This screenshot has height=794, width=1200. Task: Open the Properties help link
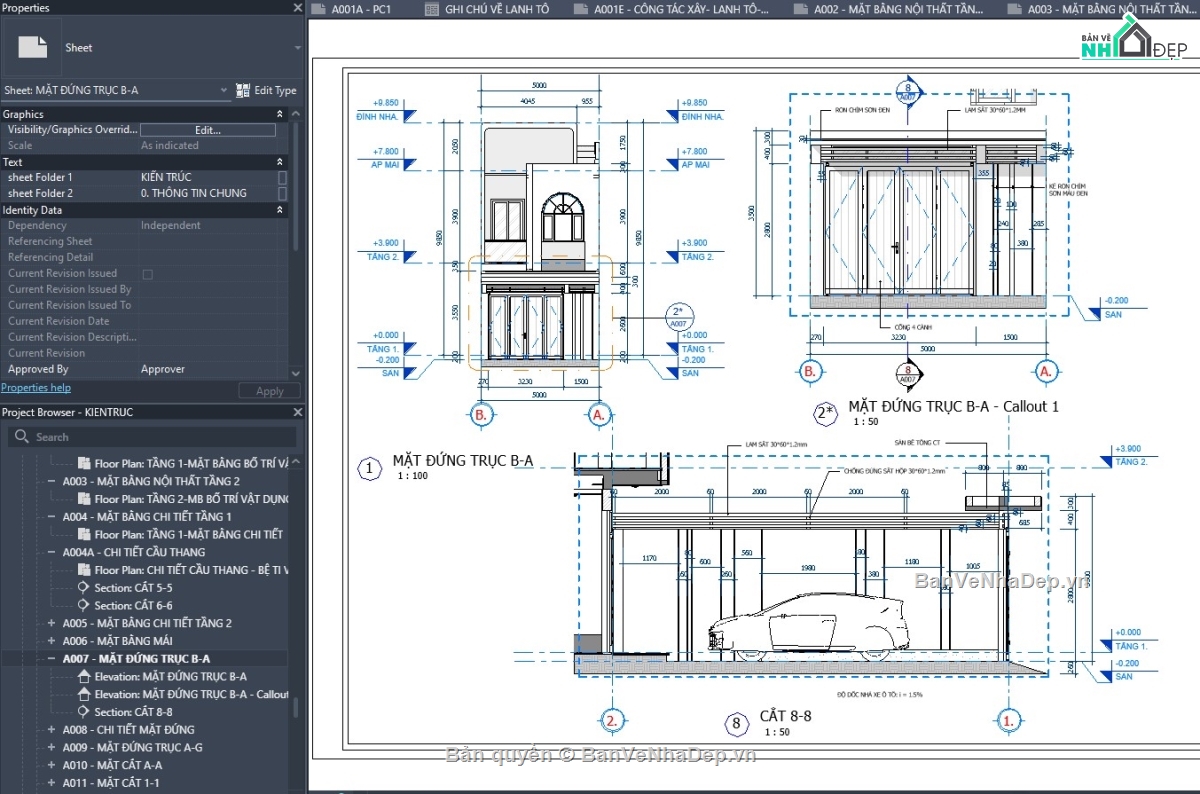[38, 387]
